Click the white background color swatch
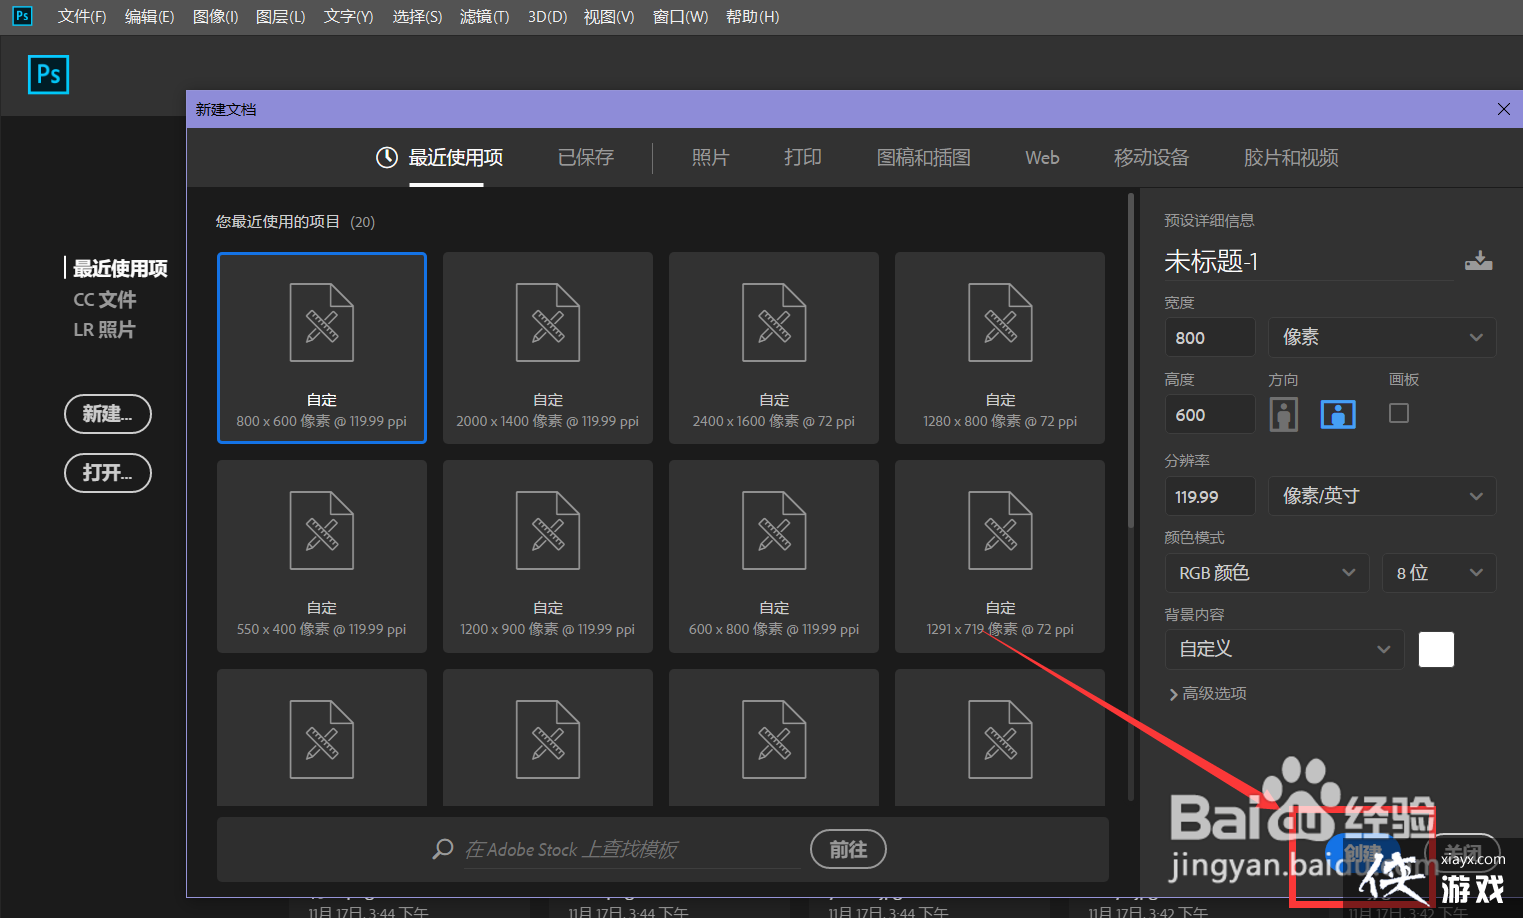1523x918 pixels. 1436,650
